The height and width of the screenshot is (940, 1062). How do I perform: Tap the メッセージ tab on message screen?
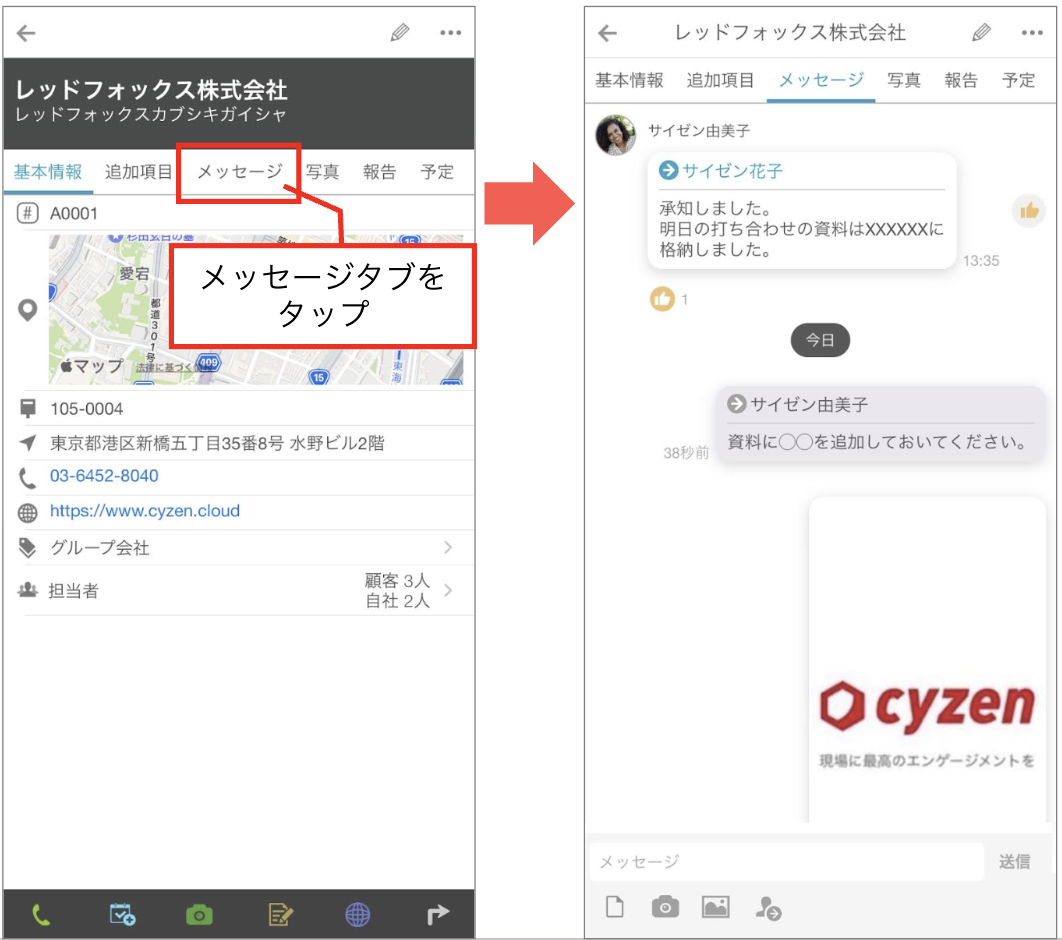click(x=821, y=81)
